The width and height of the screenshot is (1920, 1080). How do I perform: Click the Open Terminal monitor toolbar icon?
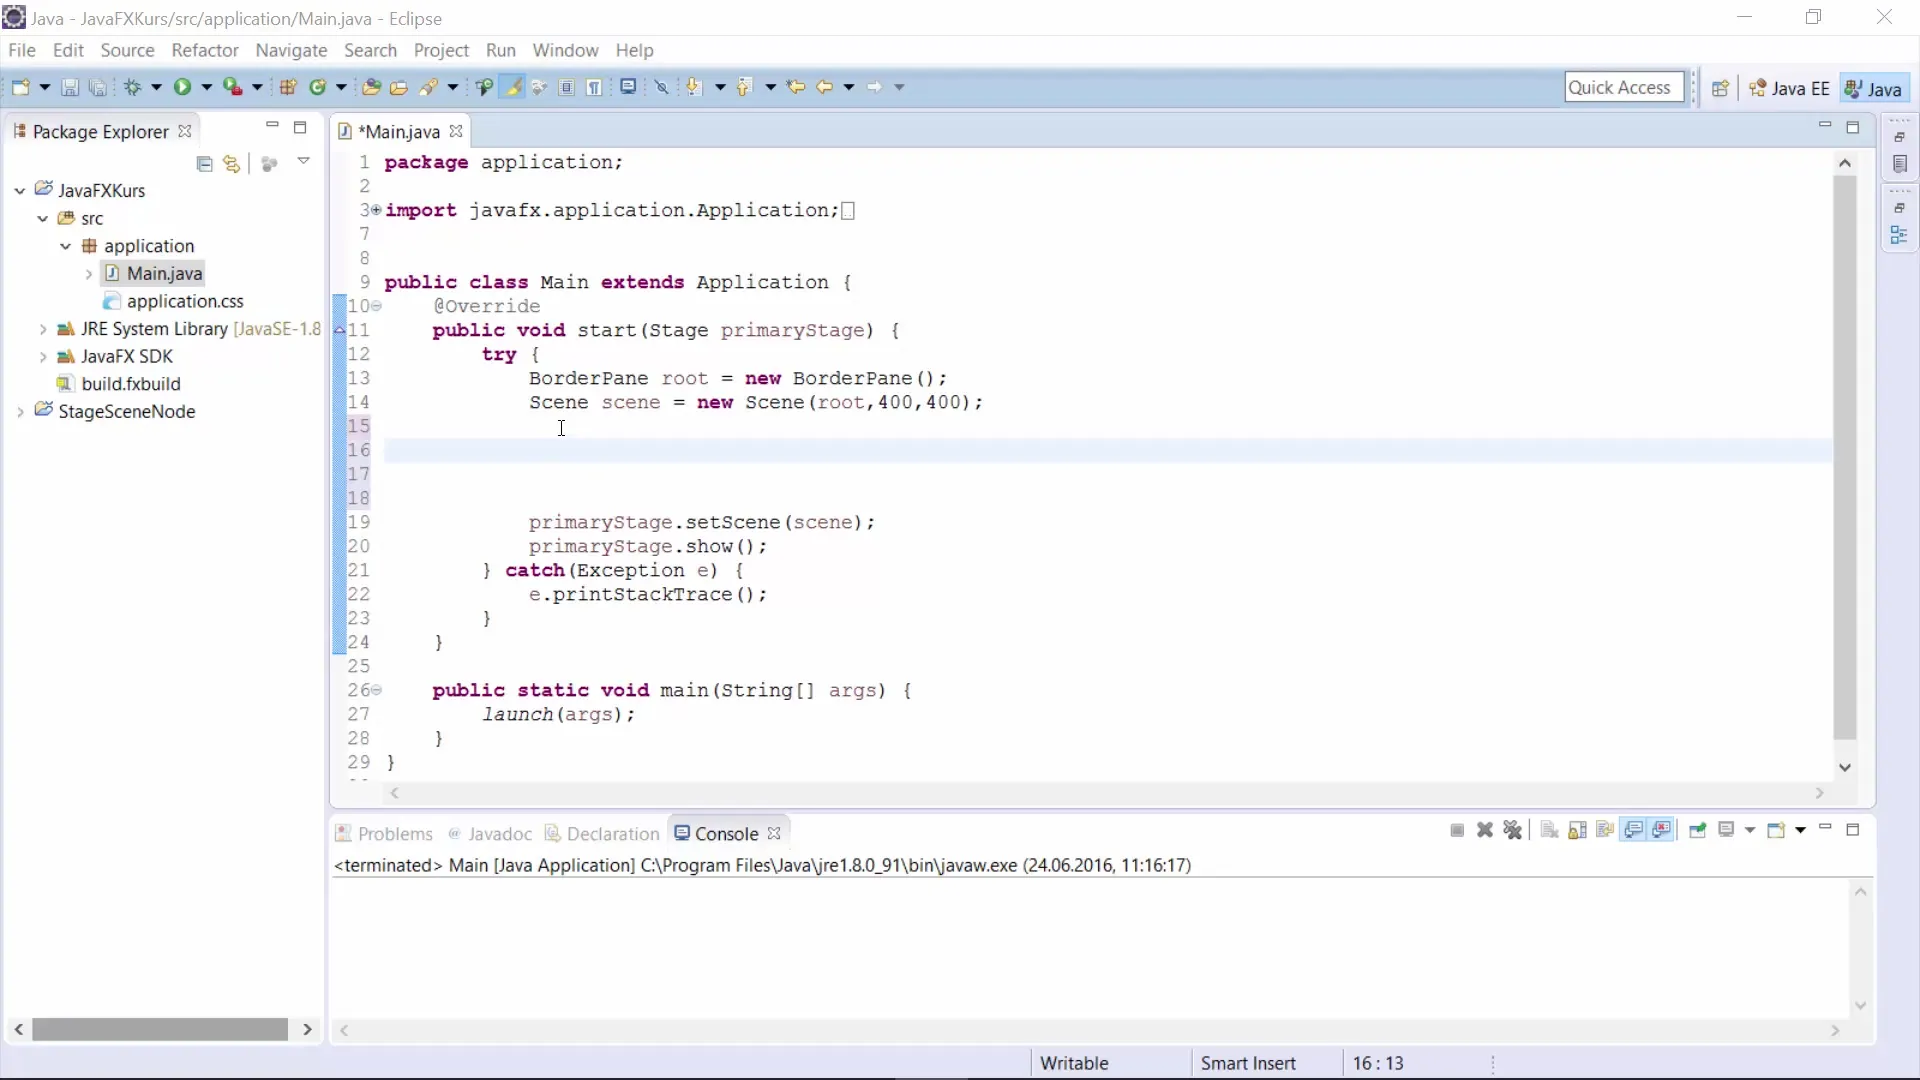coord(628,87)
